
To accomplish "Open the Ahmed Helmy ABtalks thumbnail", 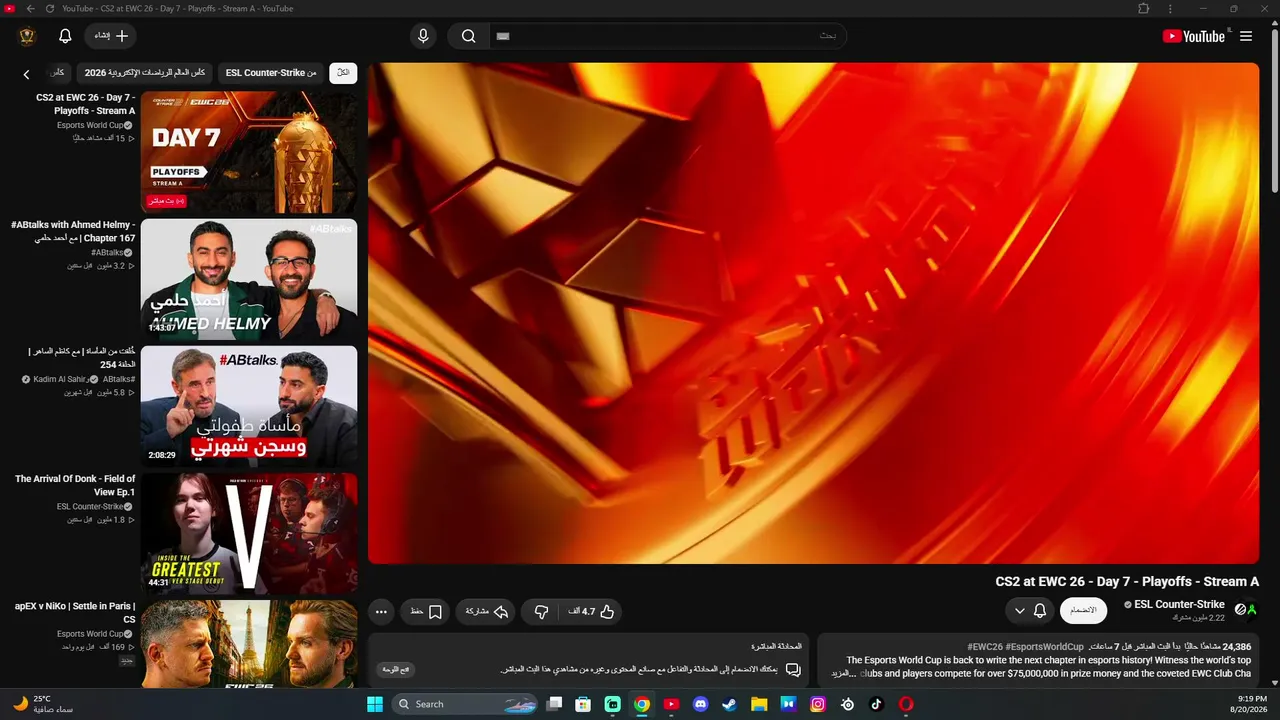I will pos(249,279).
